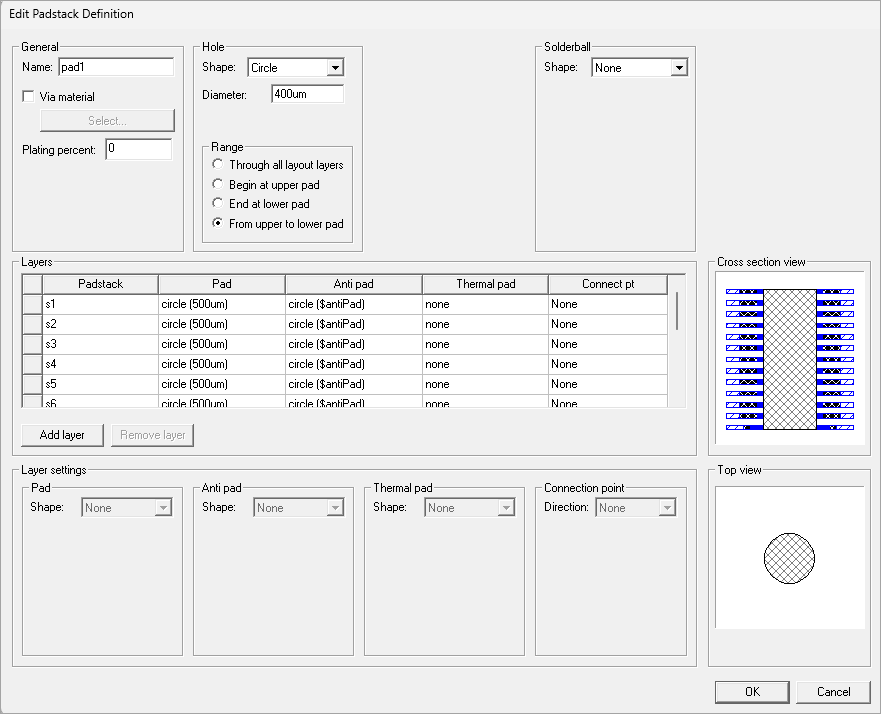This screenshot has height=714, width=881.
Task: Click the Anti pad cell in row s3
Action: pyautogui.click(x=354, y=344)
